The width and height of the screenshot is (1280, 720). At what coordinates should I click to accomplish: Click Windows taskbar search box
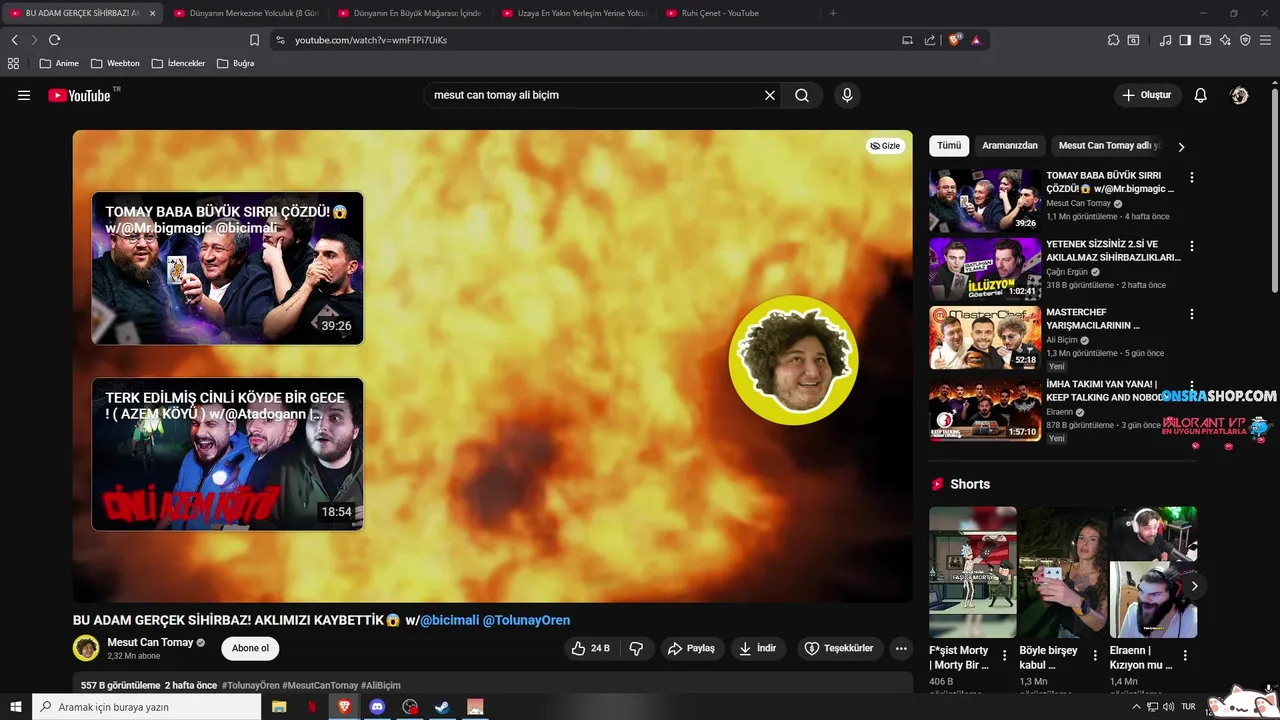[147, 707]
